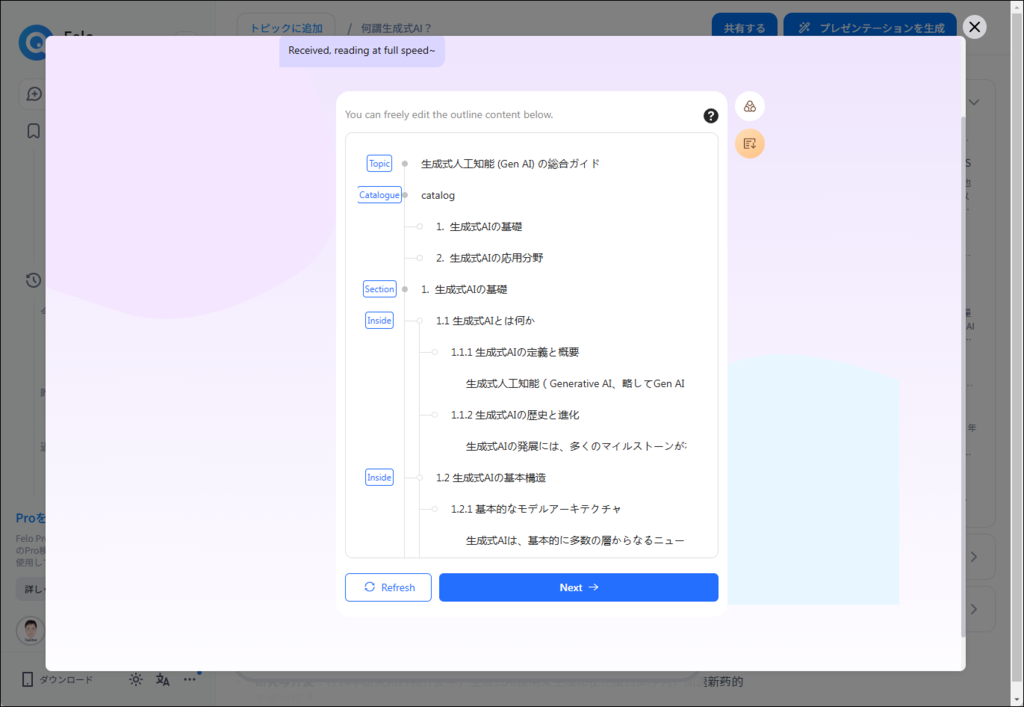Click the Received, reading at full speed~ message
The image size is (1024, 707).
coord(362,50)
